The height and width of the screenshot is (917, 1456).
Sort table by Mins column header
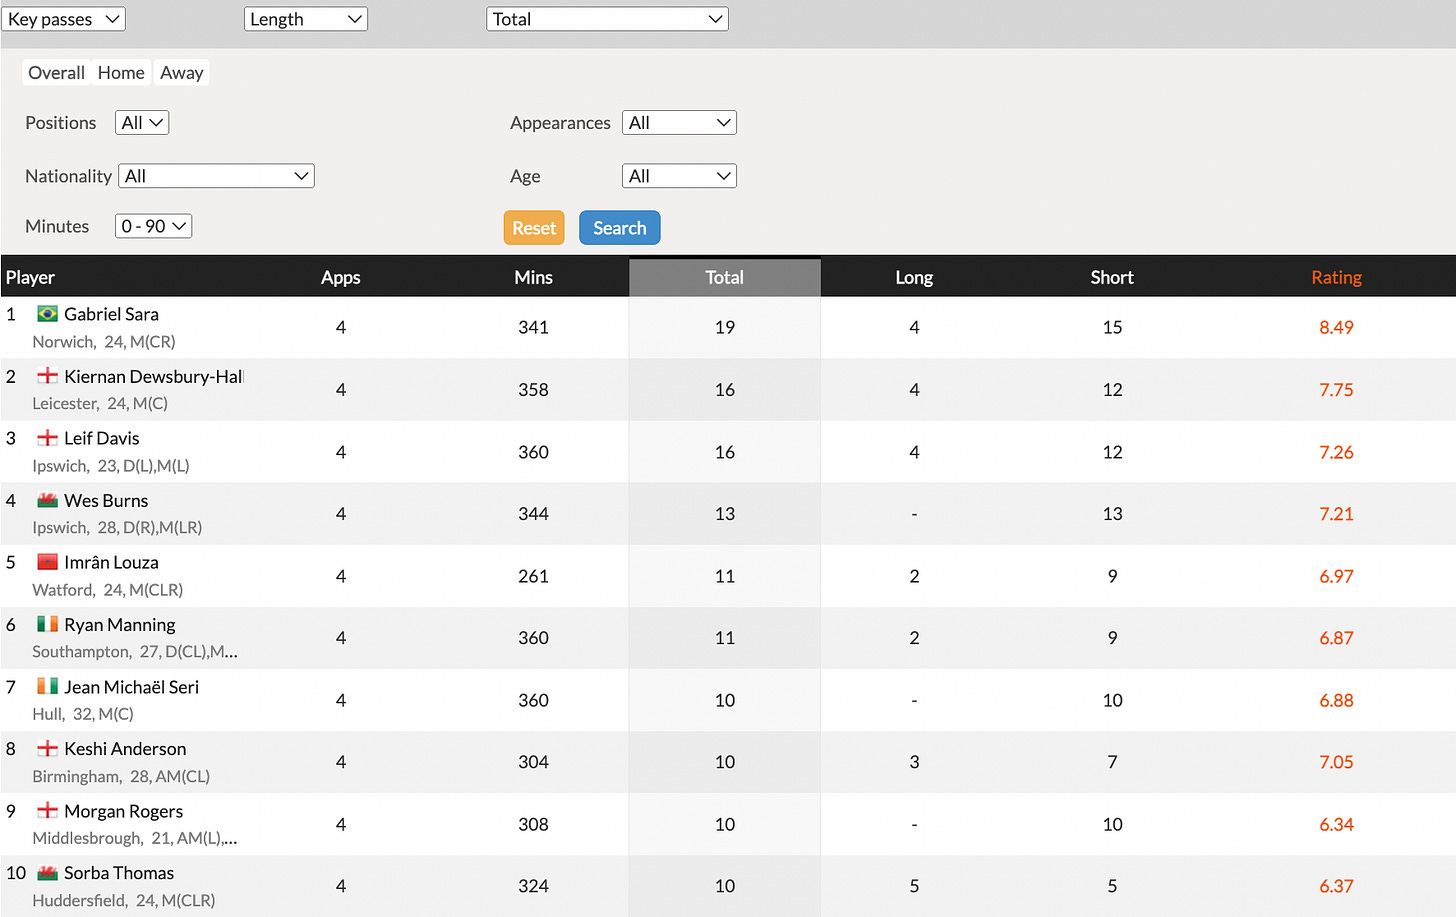pos(533,278)
